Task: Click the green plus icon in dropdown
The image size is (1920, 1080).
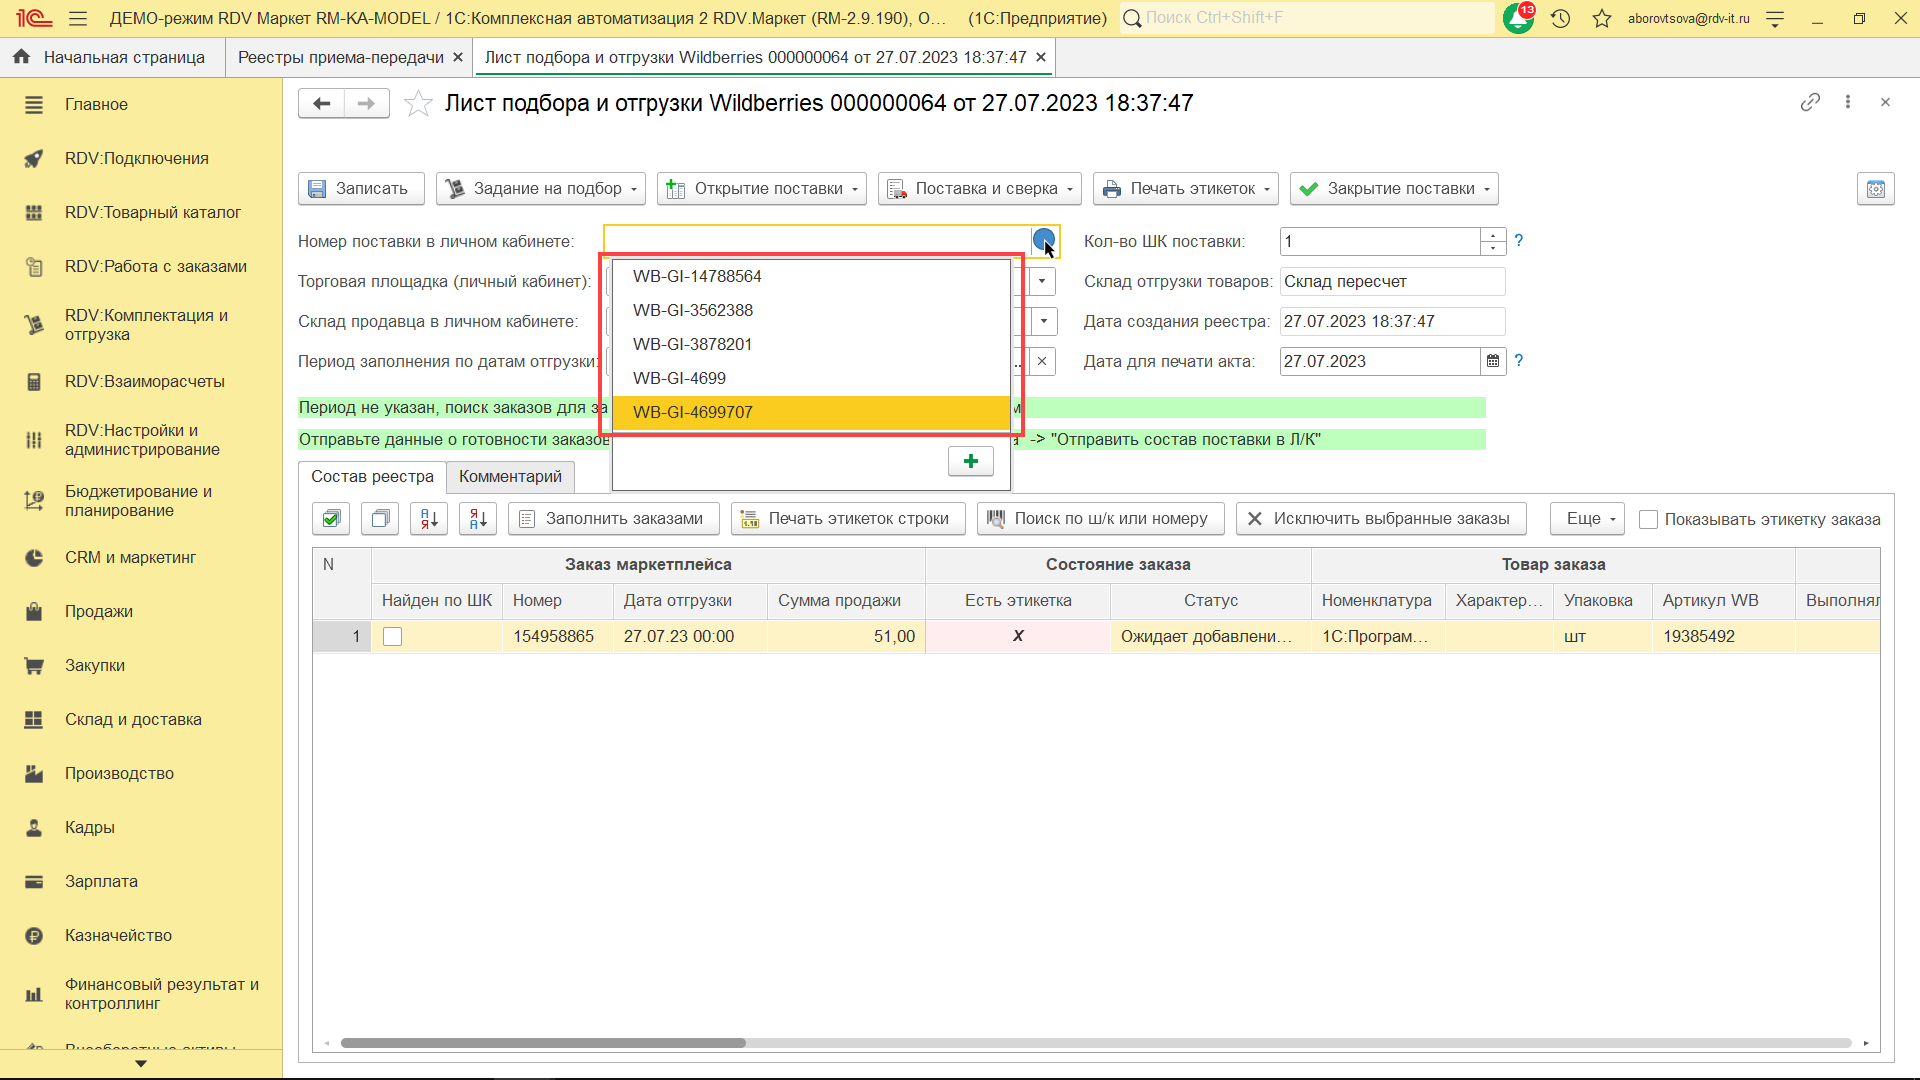Action: click(970, 461)
